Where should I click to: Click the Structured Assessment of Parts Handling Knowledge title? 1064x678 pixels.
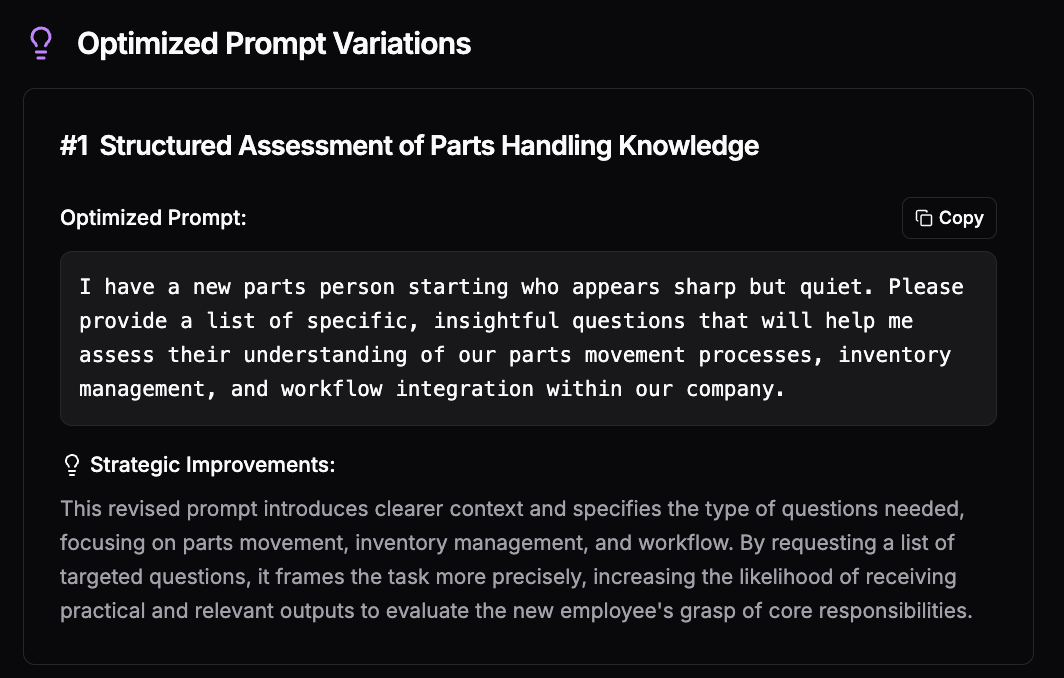(429, 145)
